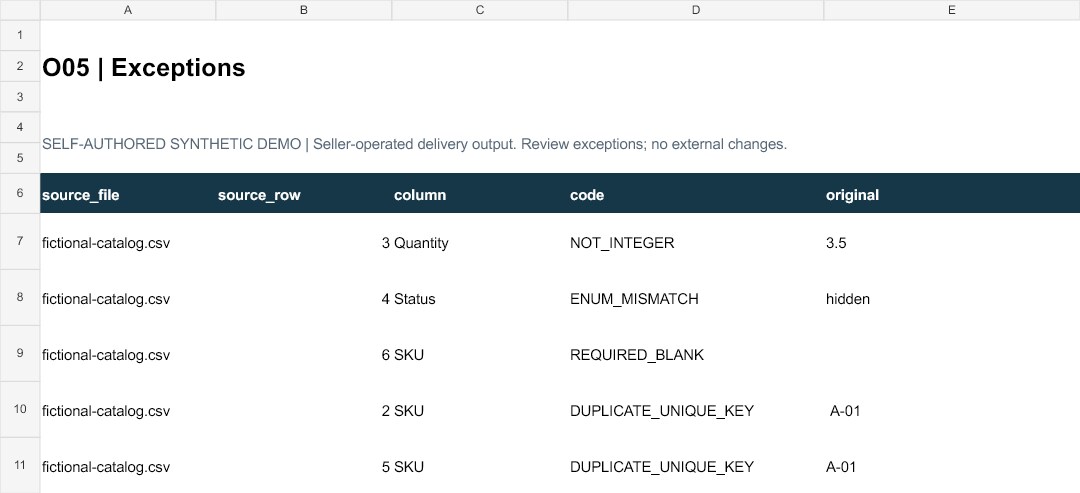The image size is (1080, 493).
Task: Click the 3 Quantity cell
Action: pyautogui.click(x=480, y=242)
